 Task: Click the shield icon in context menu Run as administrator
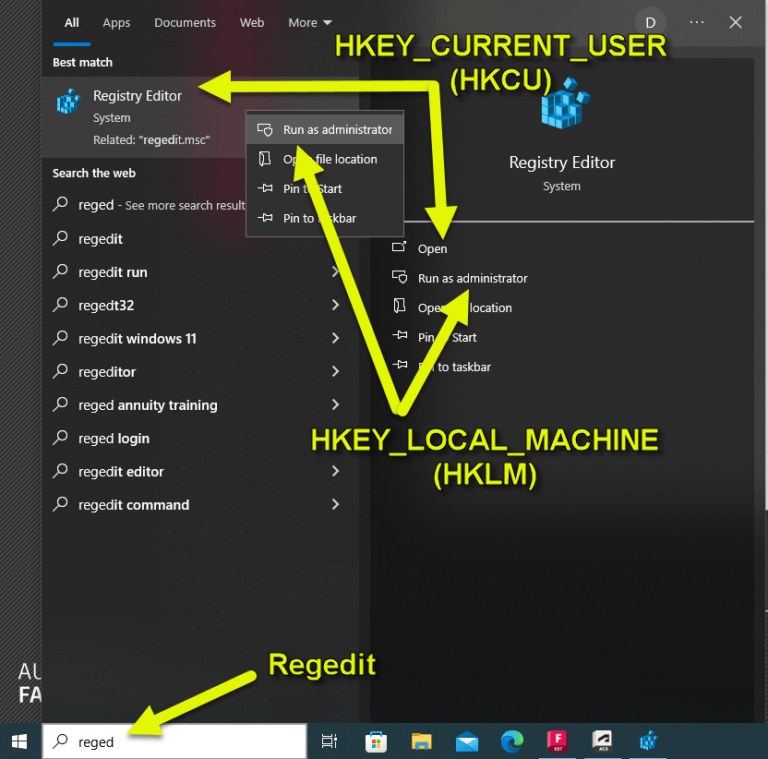click(x=264, y=130)
